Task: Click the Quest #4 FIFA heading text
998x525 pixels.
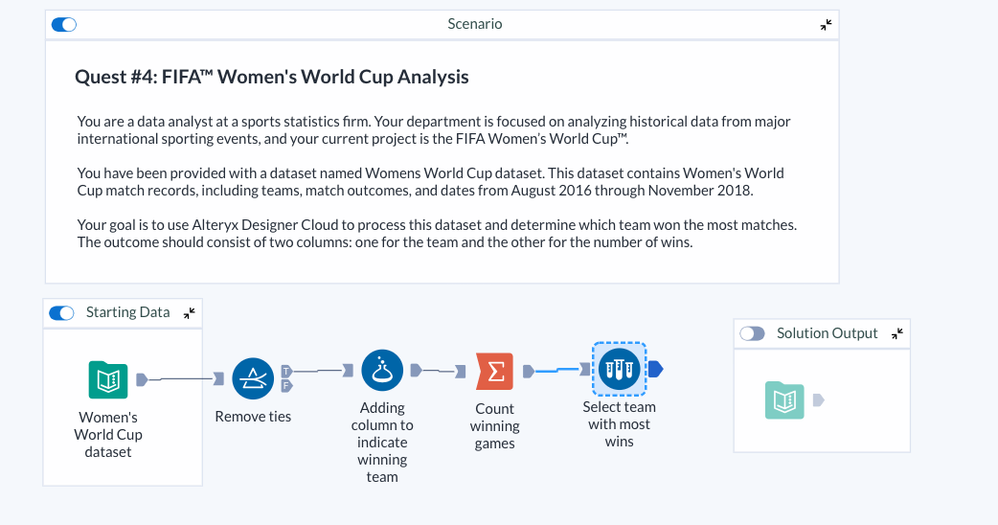Action: coord(272,77)
